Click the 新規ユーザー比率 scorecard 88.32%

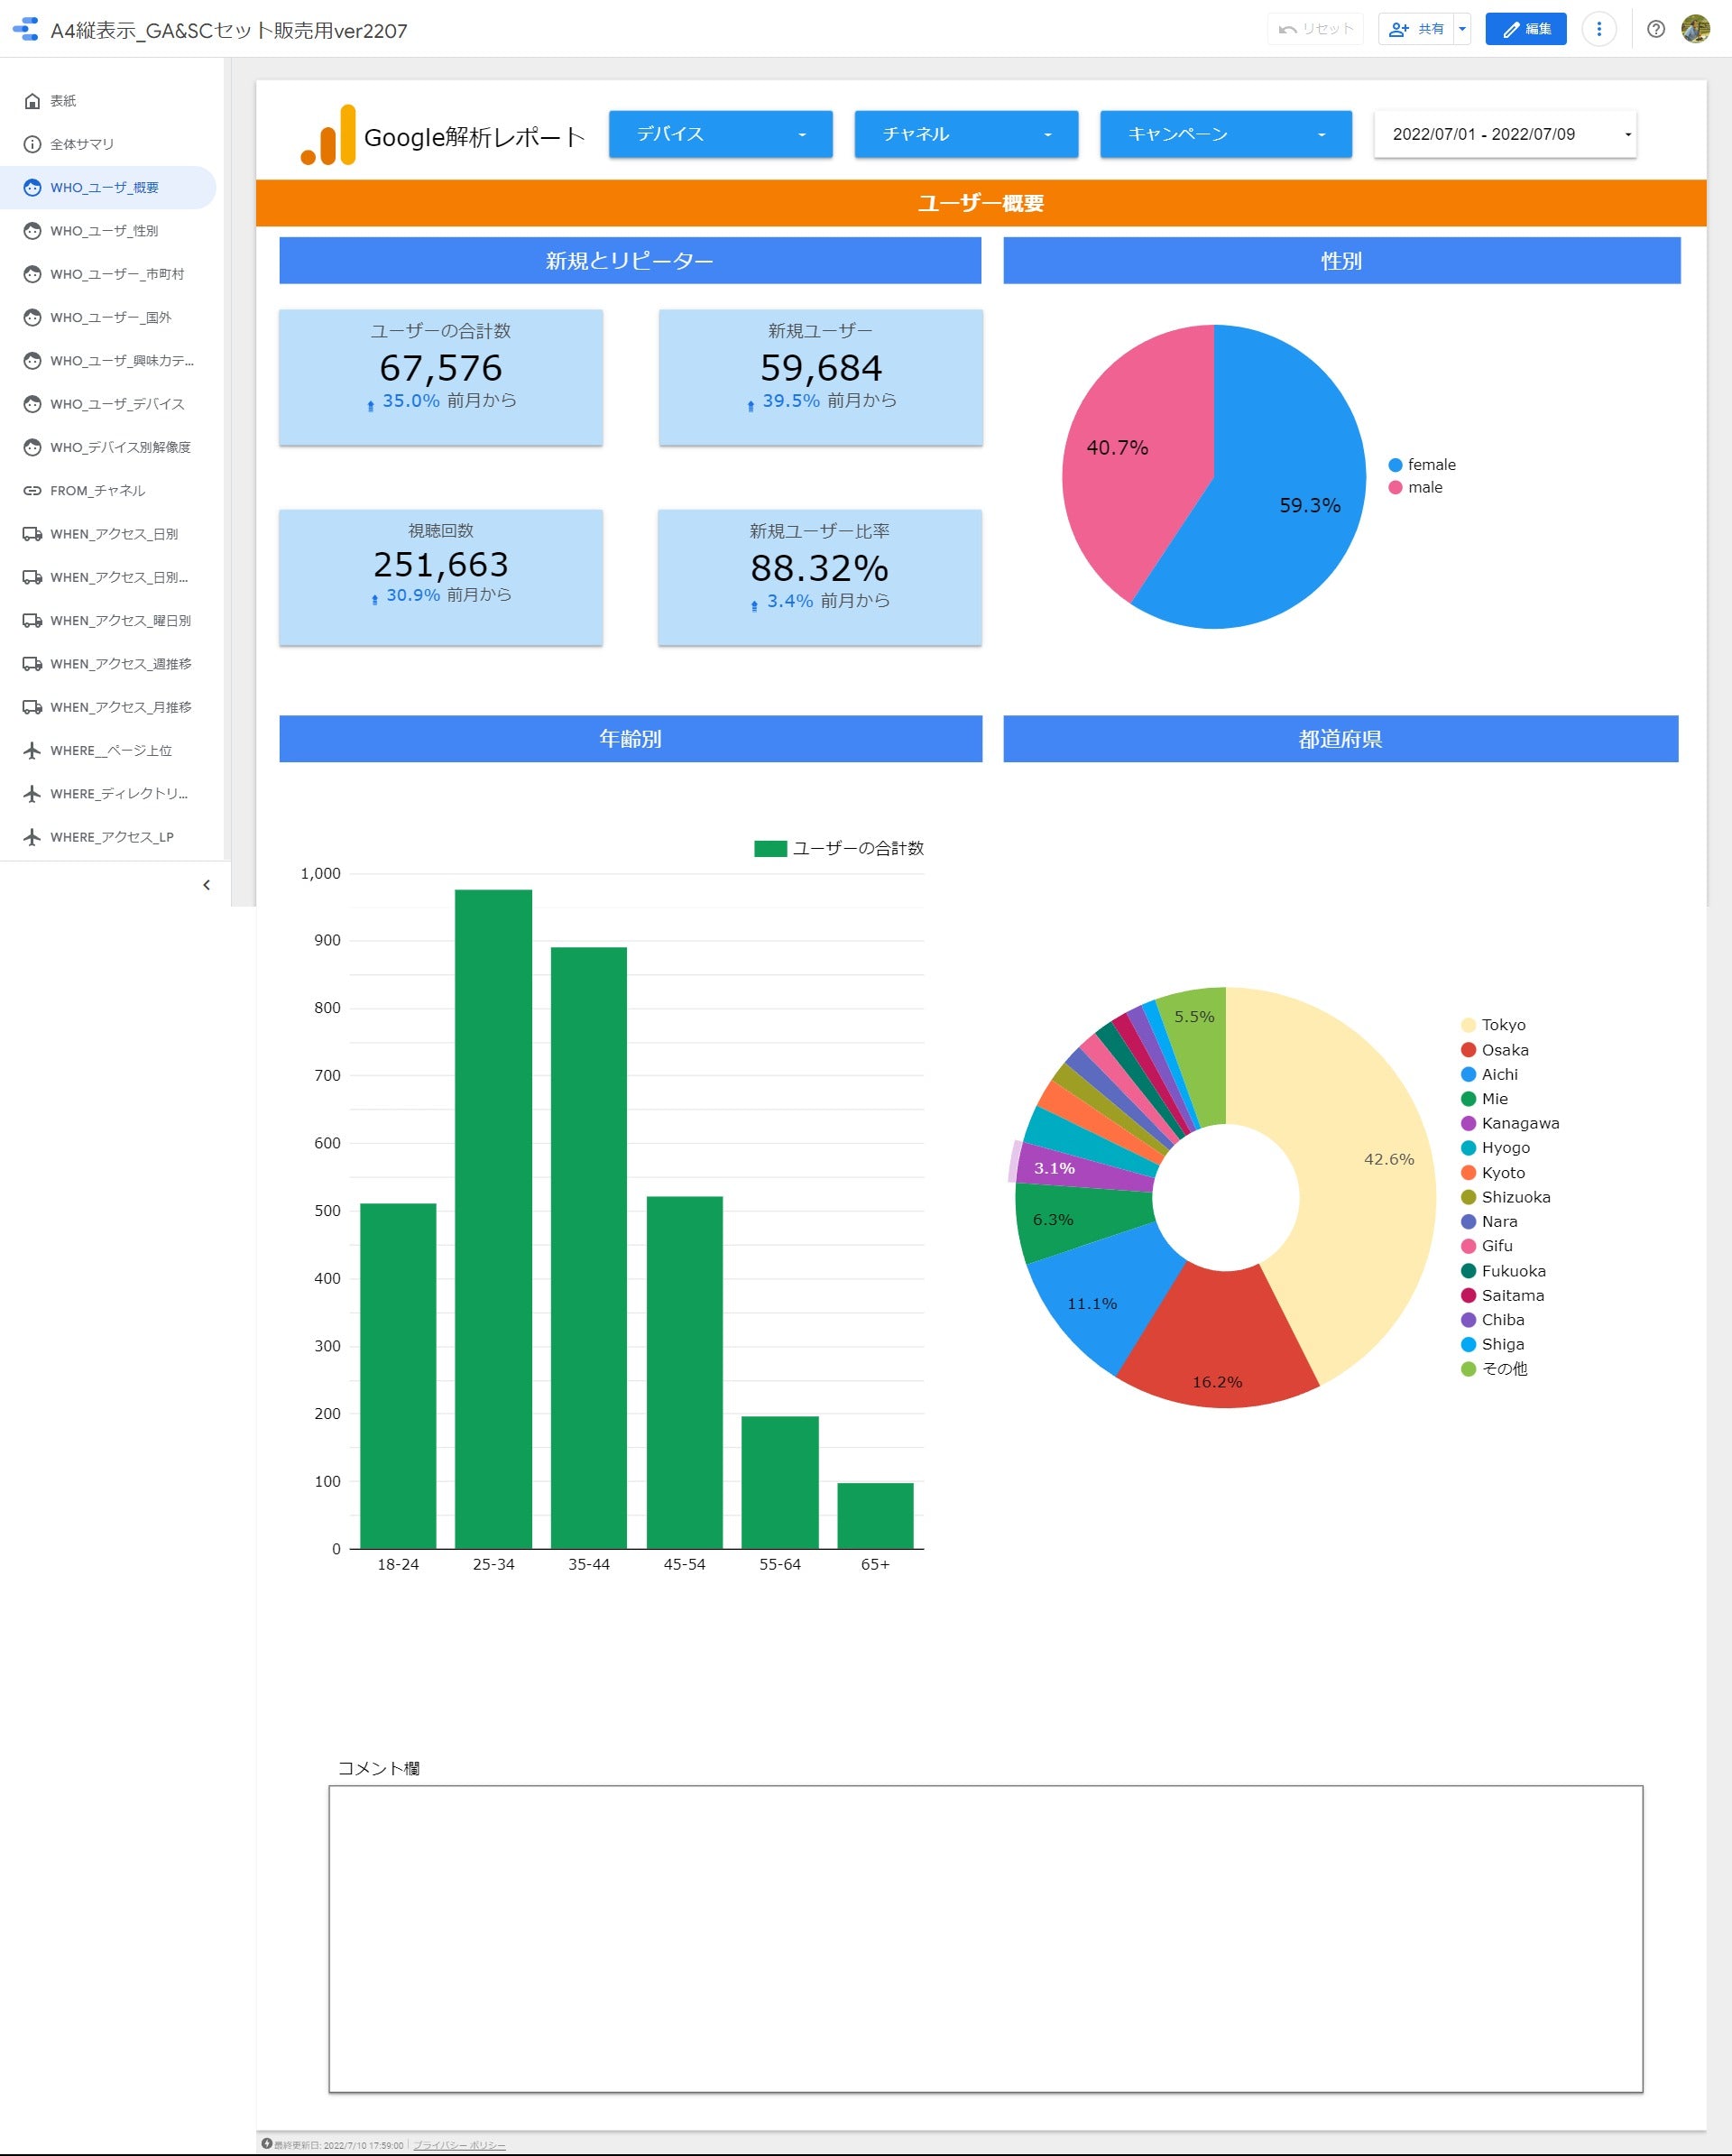tap(820, 577)
